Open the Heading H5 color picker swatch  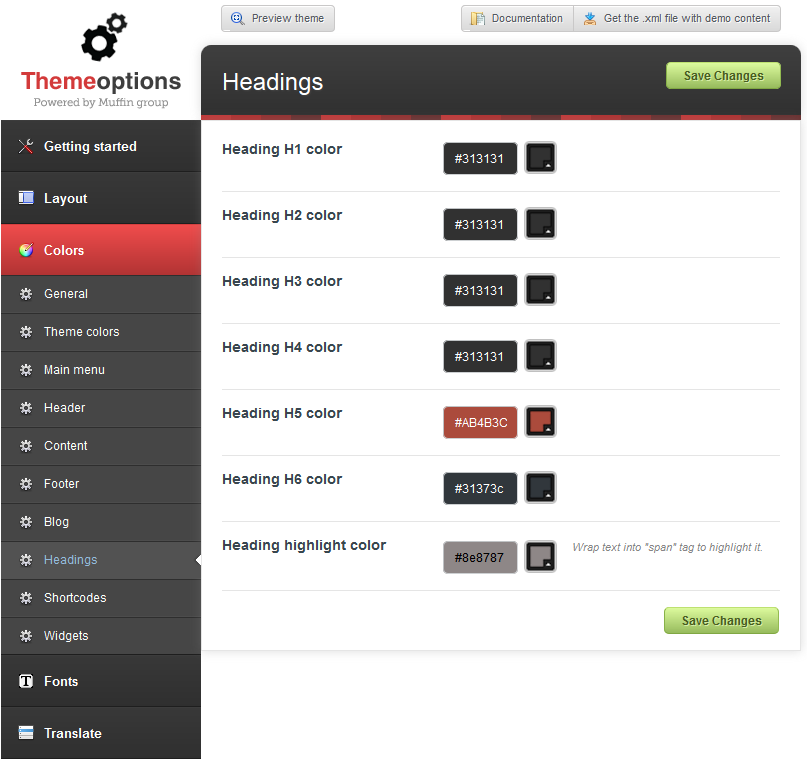tap(540, 422)
